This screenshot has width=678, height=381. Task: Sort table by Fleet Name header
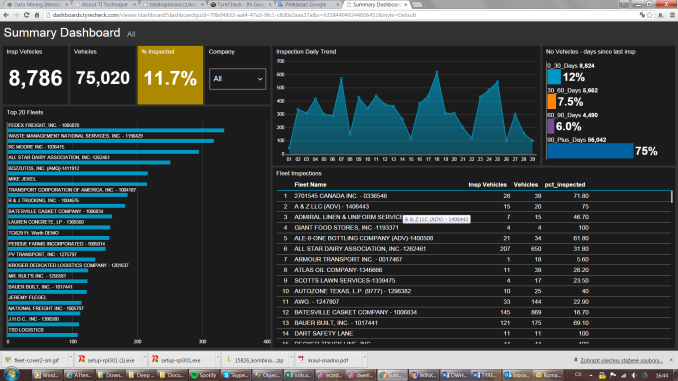(x=310, y=185)
